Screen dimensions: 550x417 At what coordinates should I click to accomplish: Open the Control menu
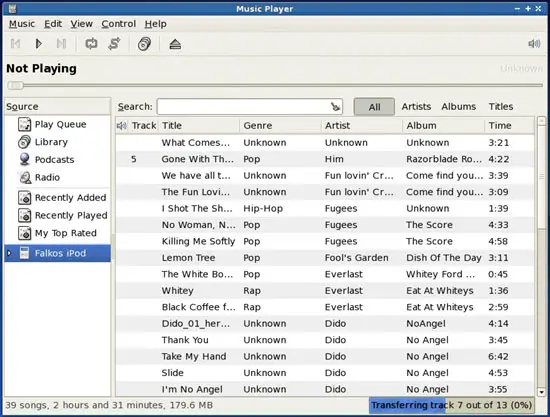pyautogui.click(x=119, y=24)
